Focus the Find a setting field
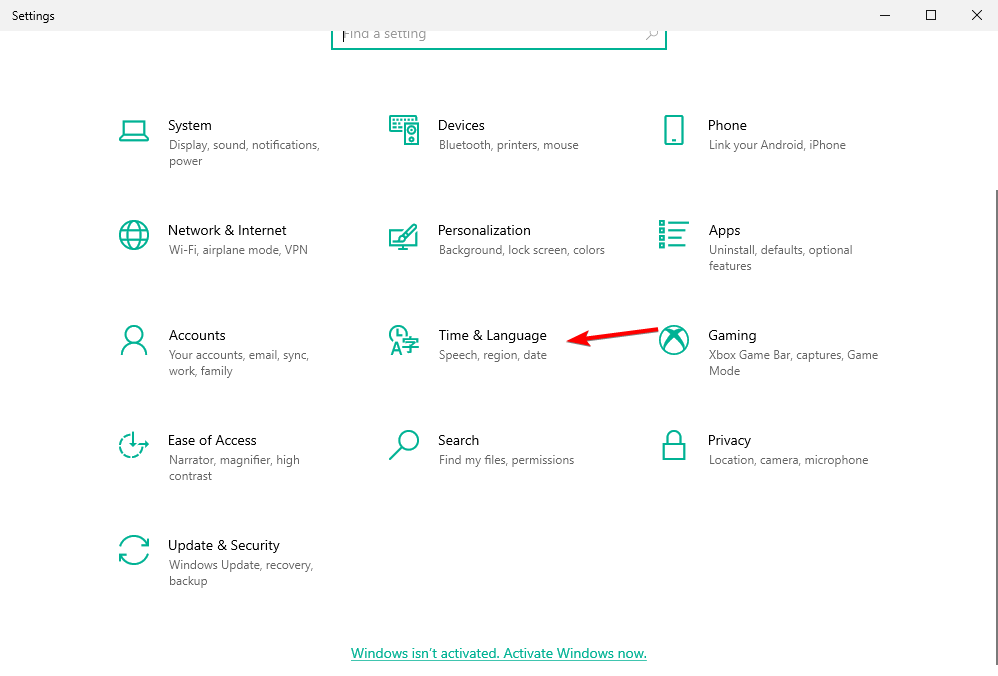 pyautogui.click(x=498, y=38)
